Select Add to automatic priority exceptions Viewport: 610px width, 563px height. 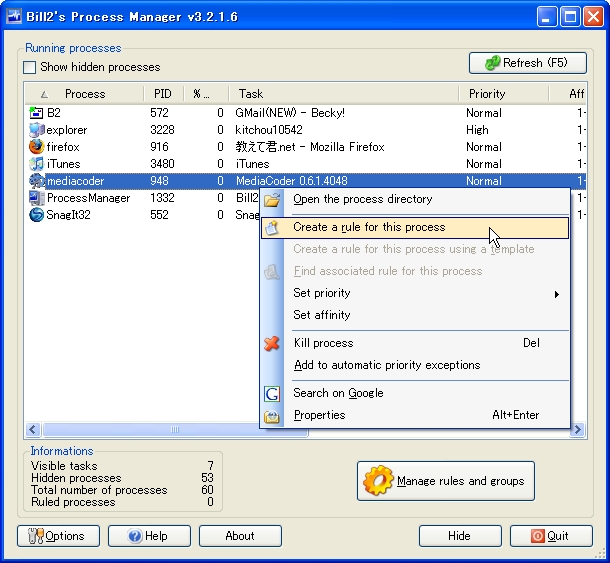pos(414,365)
